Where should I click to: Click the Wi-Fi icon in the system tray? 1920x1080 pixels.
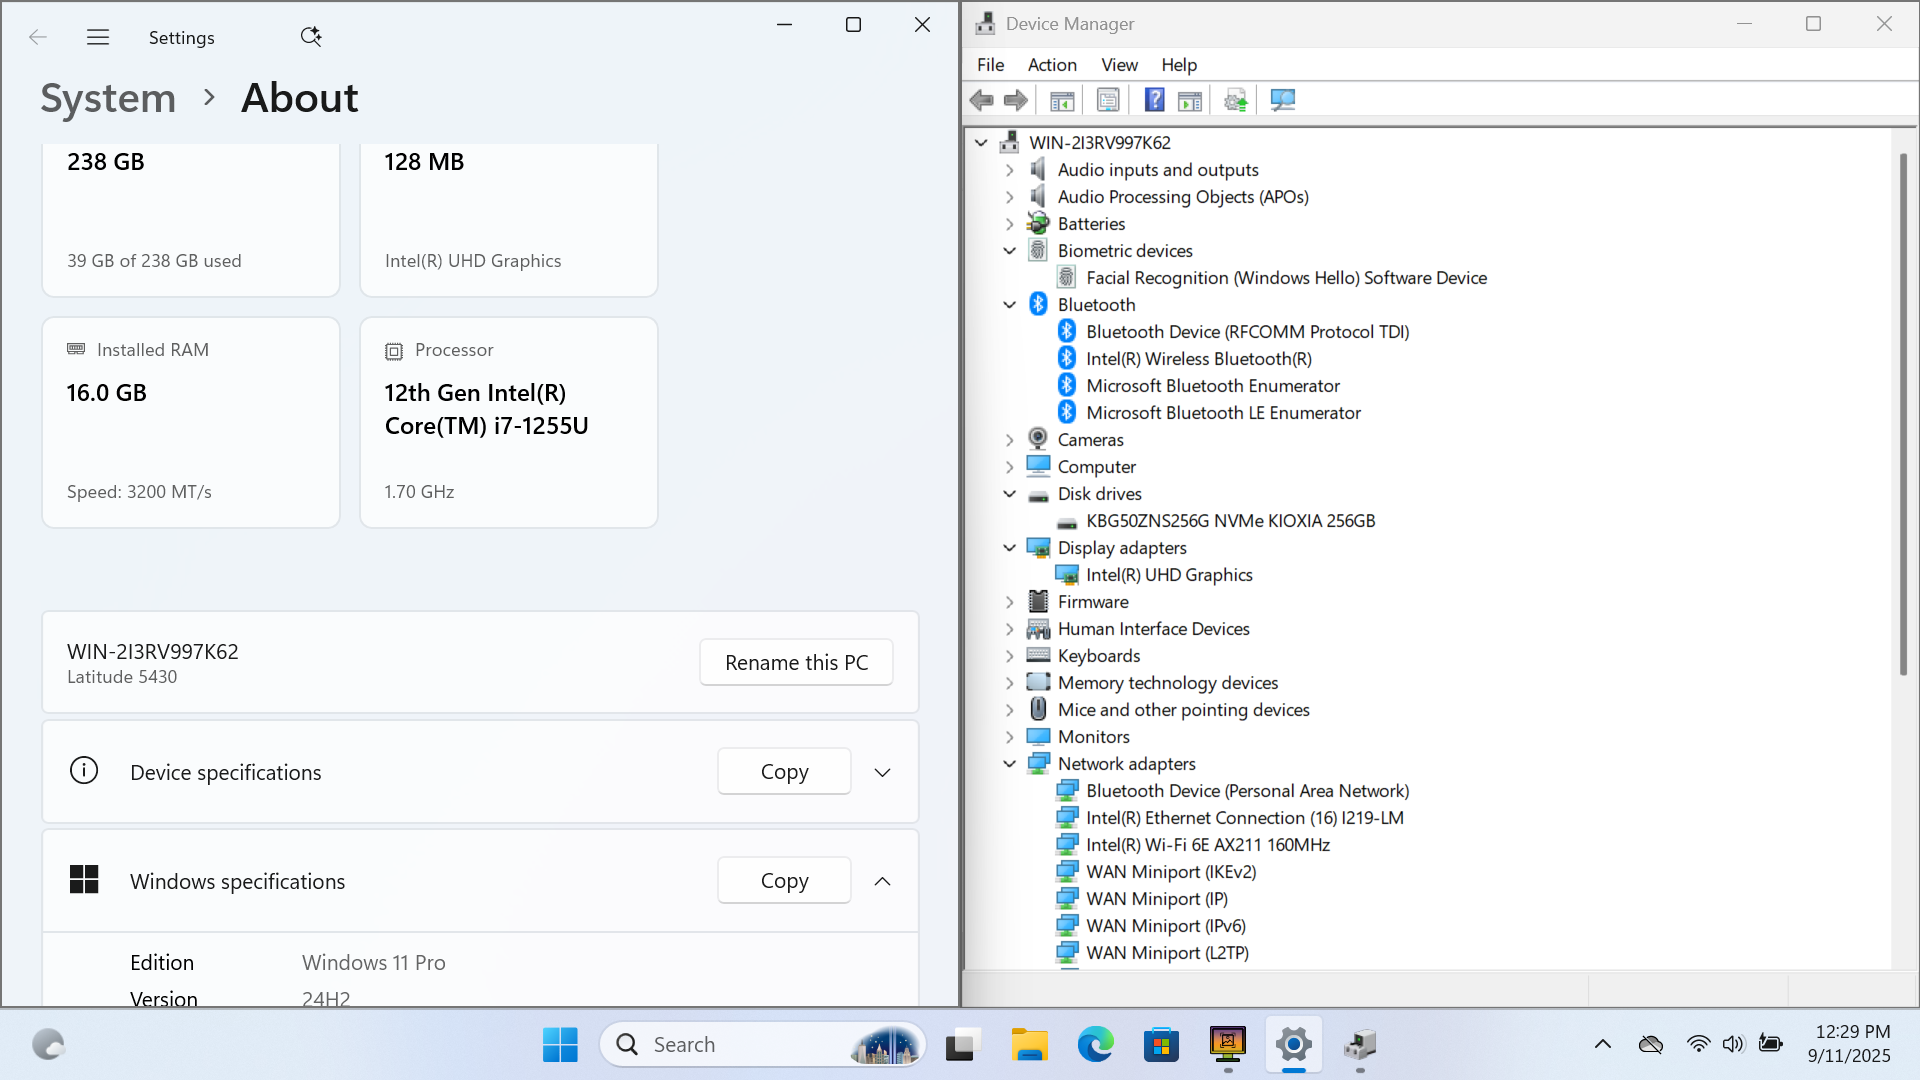tap(1698, 1044)
